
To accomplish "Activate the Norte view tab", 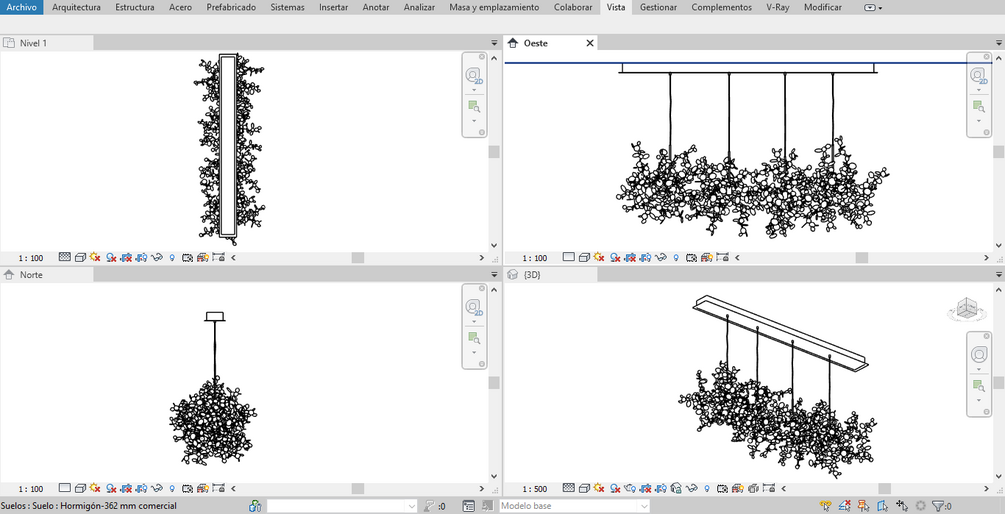I will (x=47, y=274).
